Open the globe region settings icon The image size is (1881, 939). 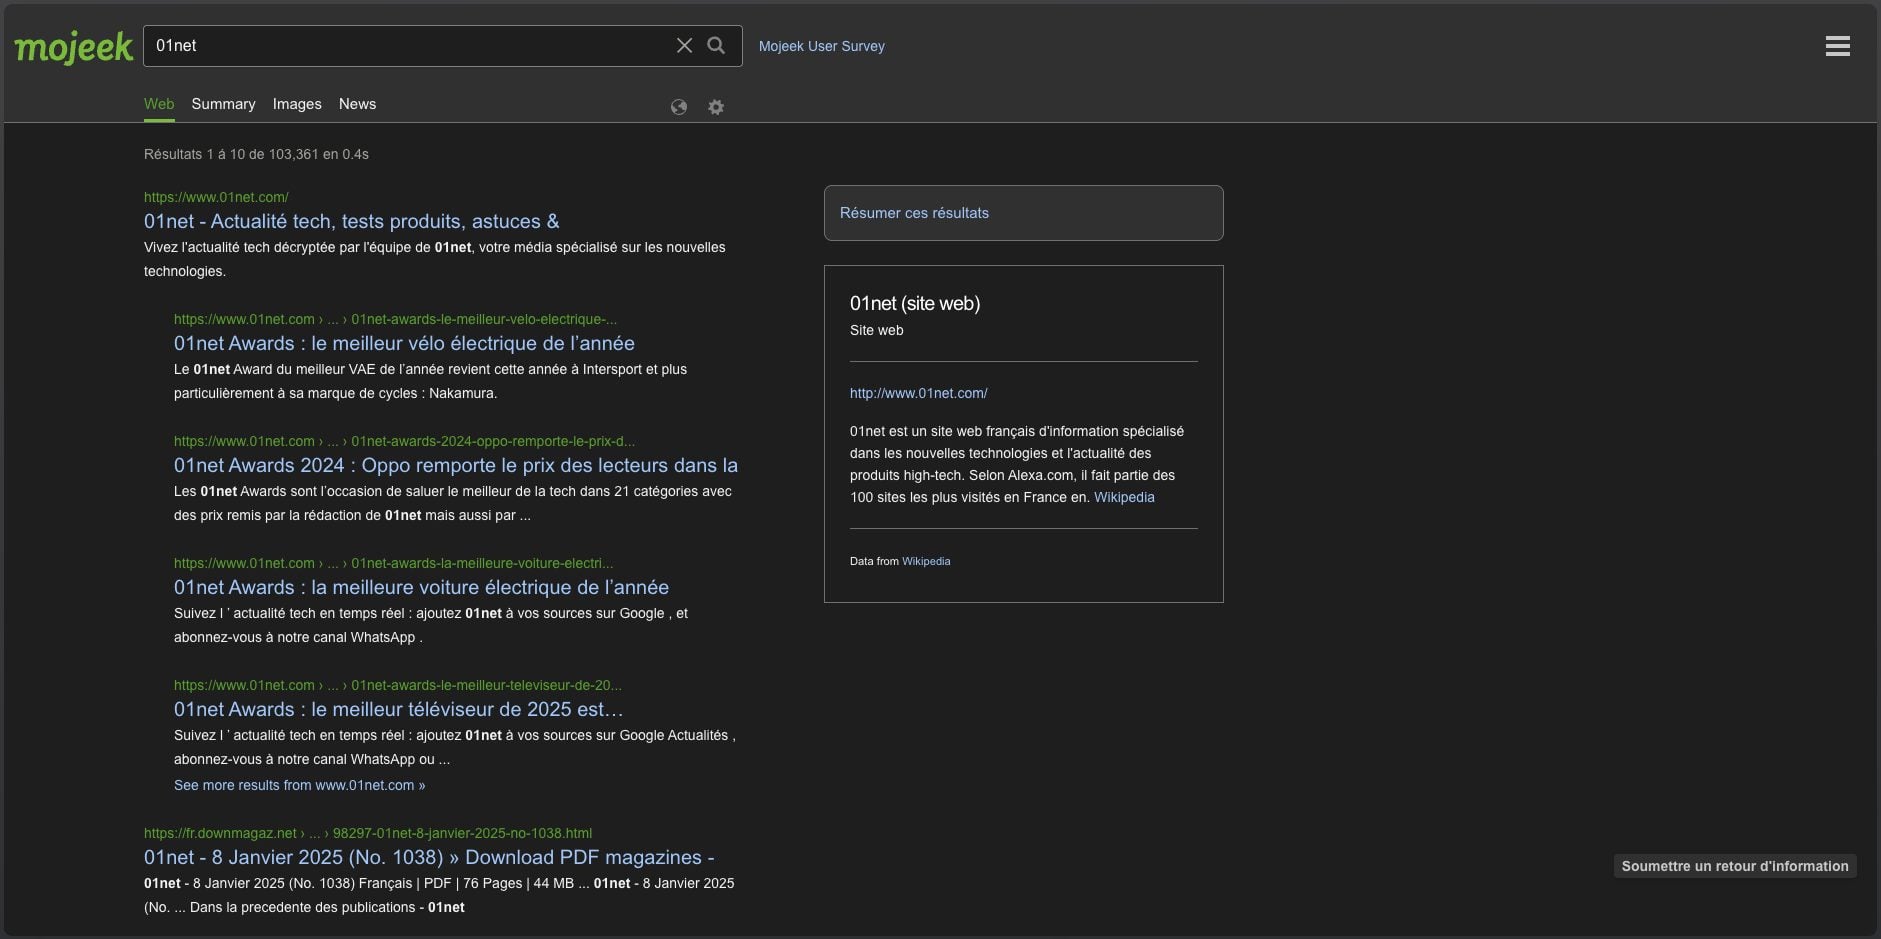[x=679, y=107]
